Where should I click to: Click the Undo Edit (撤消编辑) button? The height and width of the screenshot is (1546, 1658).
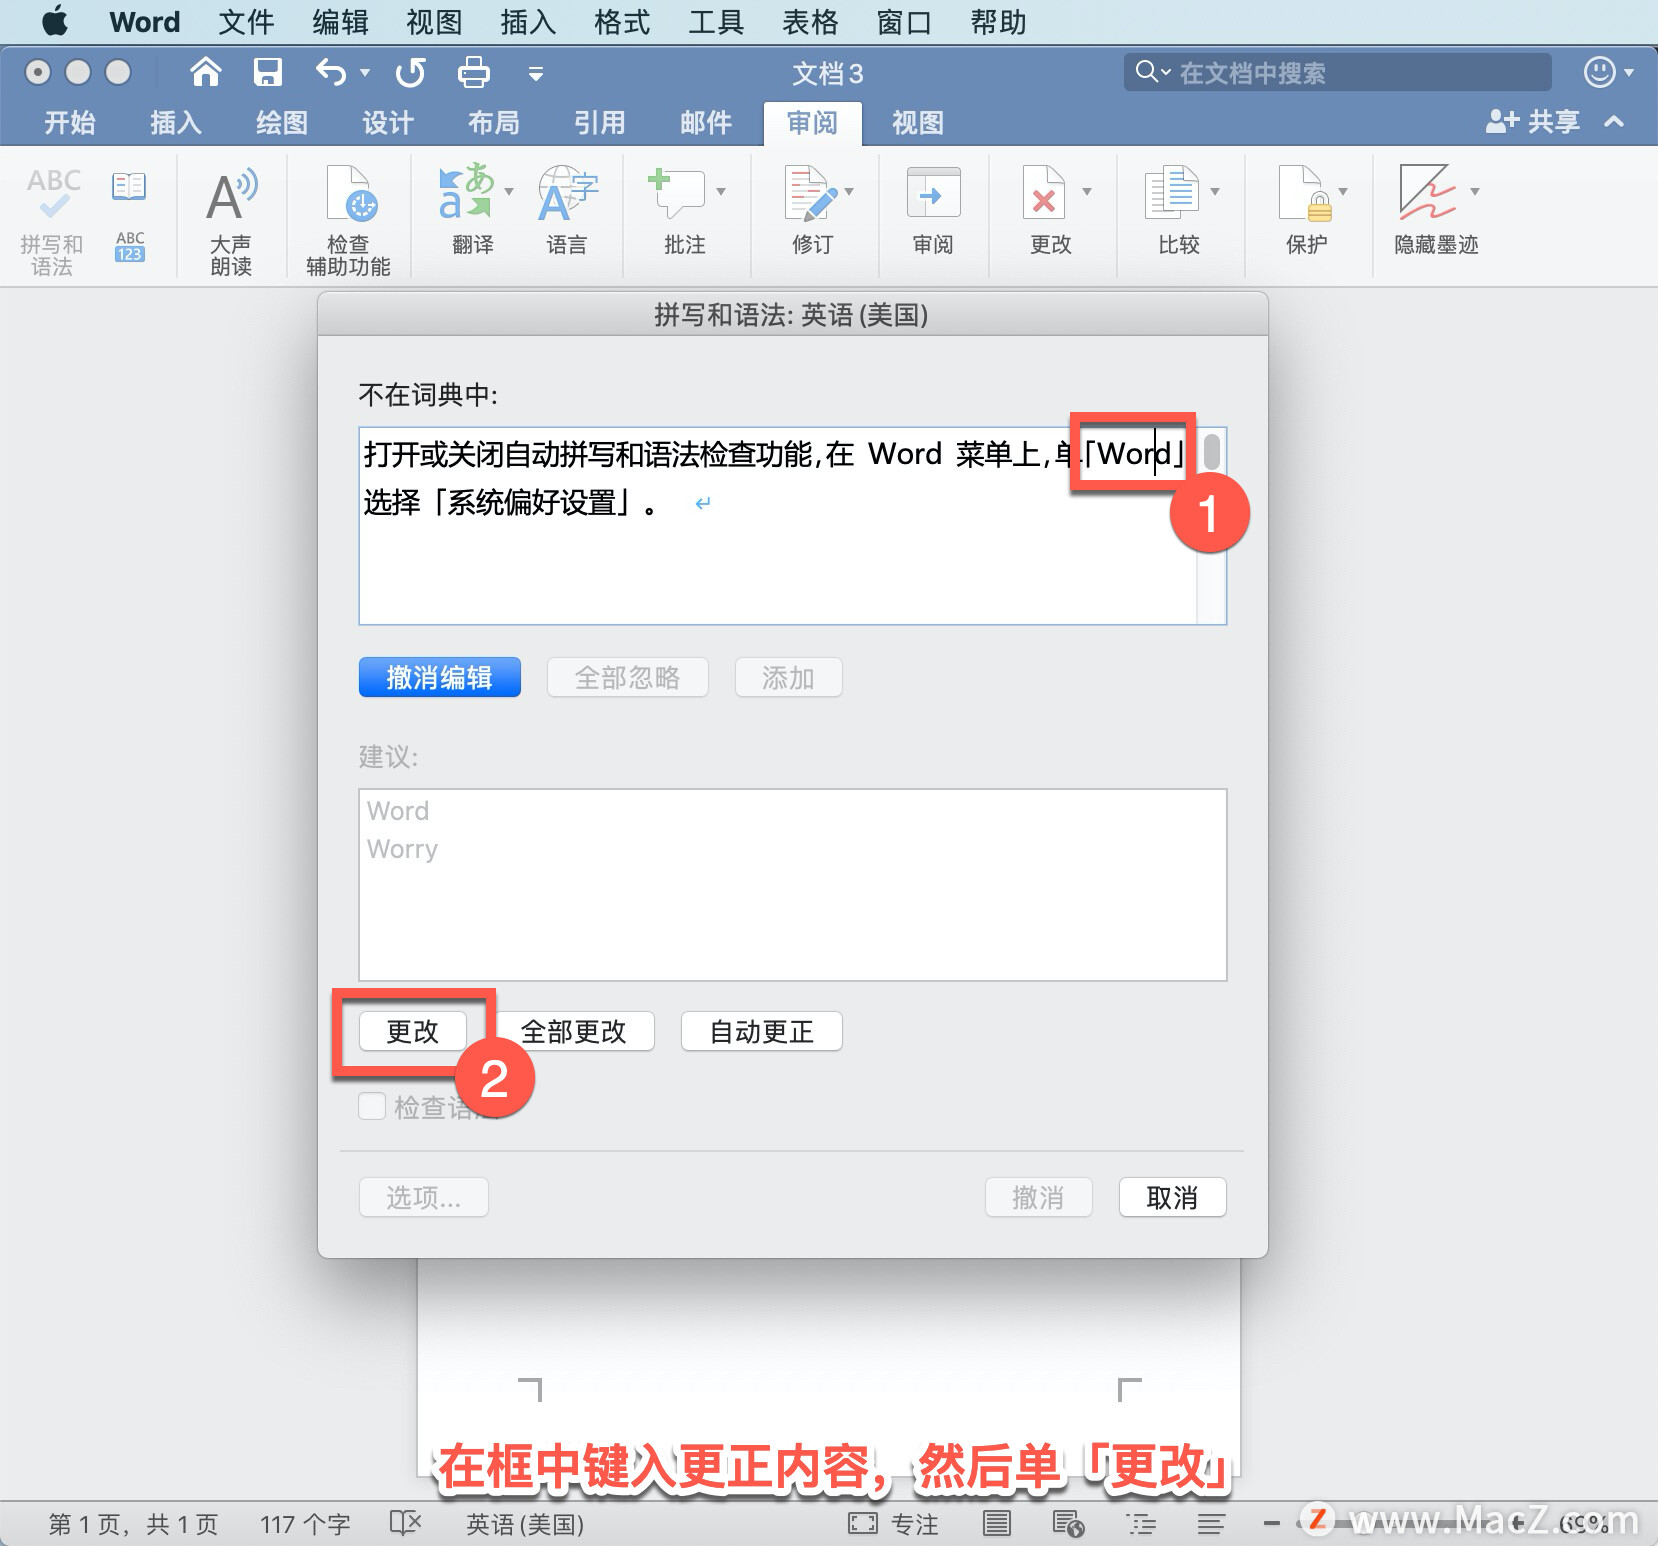pyautogui.click(x=440, y=677)
